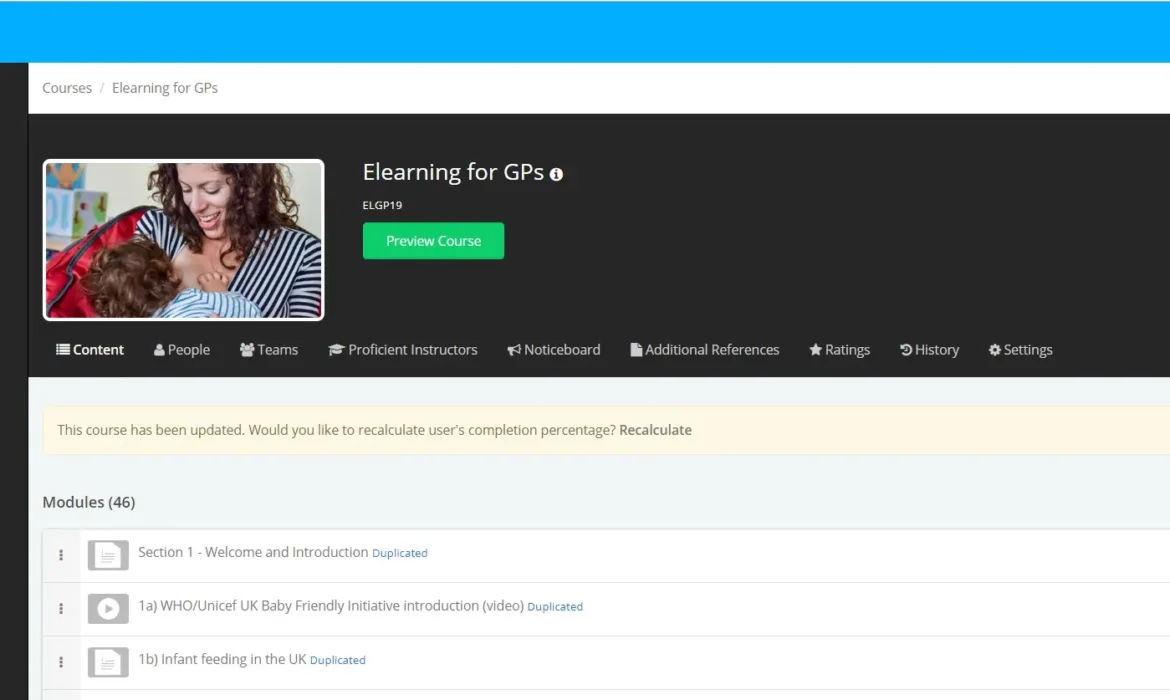
Task: Open the drag handle menu for Section 1 row
Action: [61, 555]
